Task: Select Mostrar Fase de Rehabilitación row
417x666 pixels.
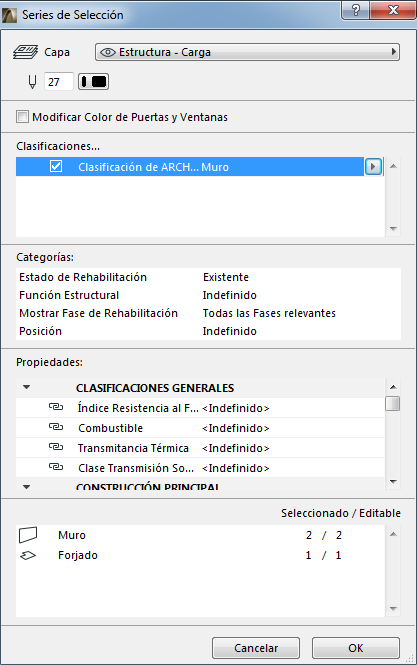Action: click(x=208, y=313)
